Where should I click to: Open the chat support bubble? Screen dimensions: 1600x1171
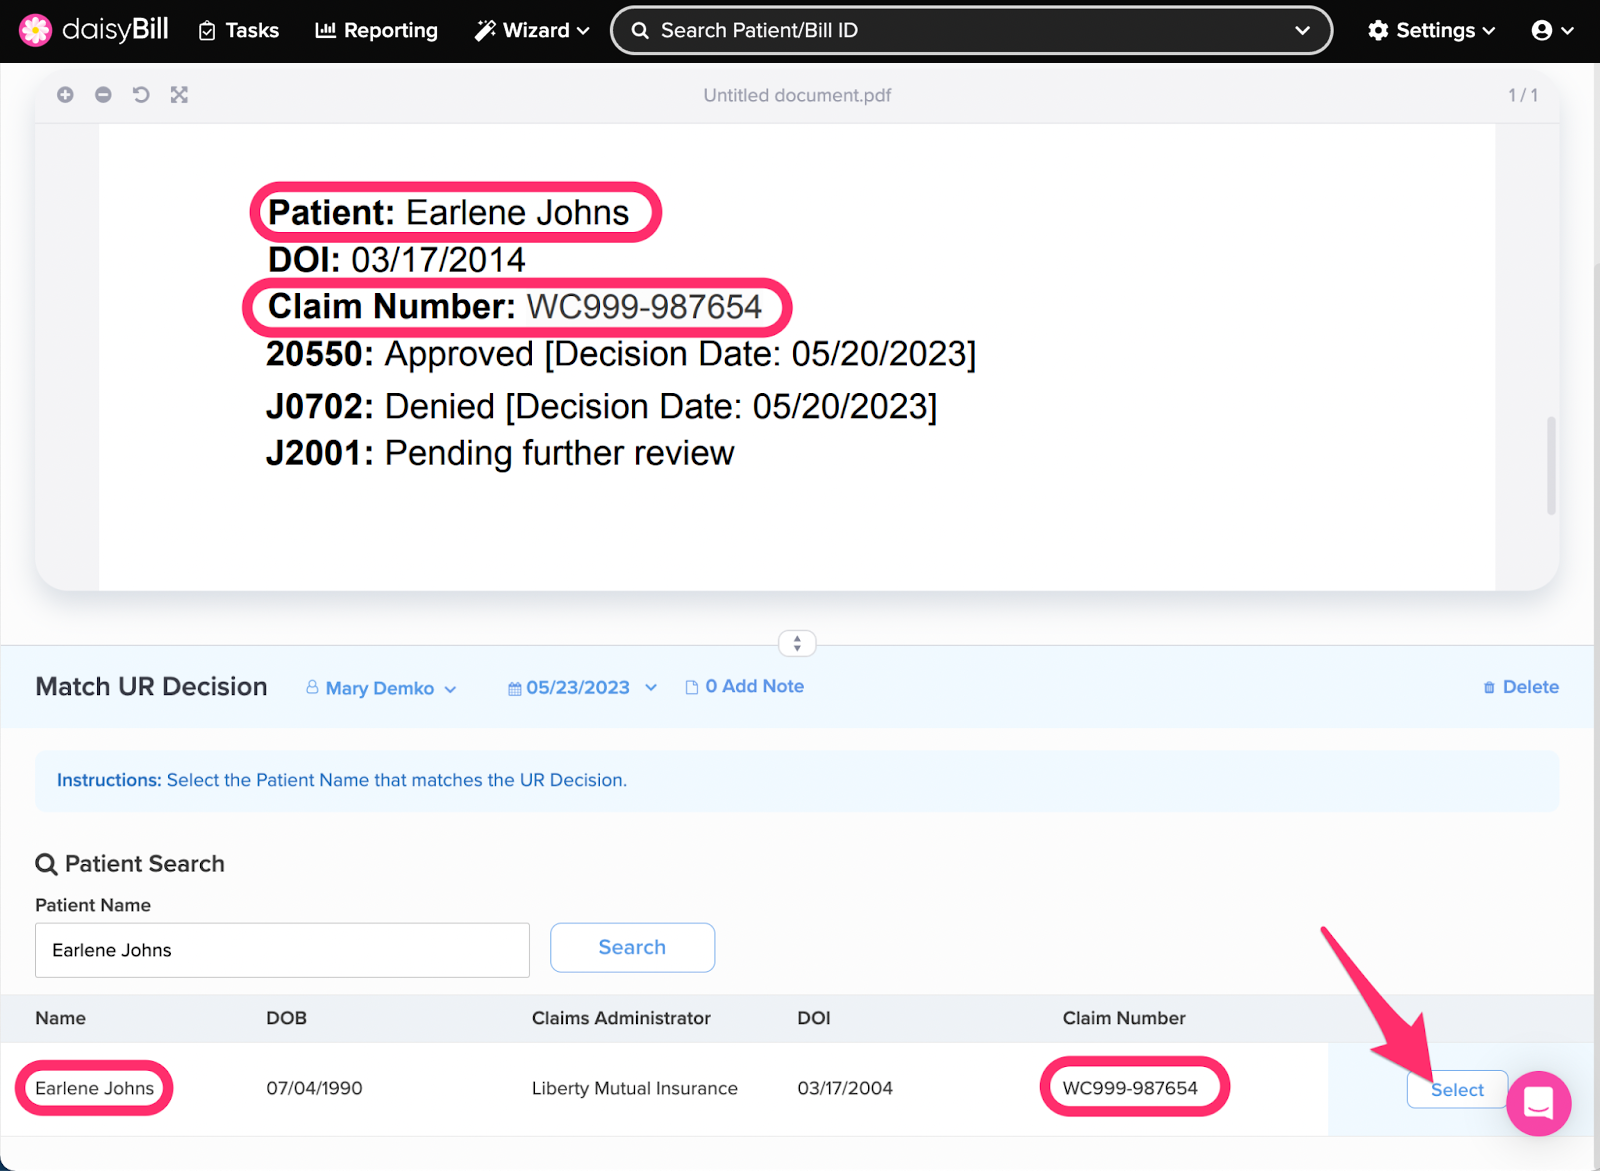(x=1538, y=1103)
